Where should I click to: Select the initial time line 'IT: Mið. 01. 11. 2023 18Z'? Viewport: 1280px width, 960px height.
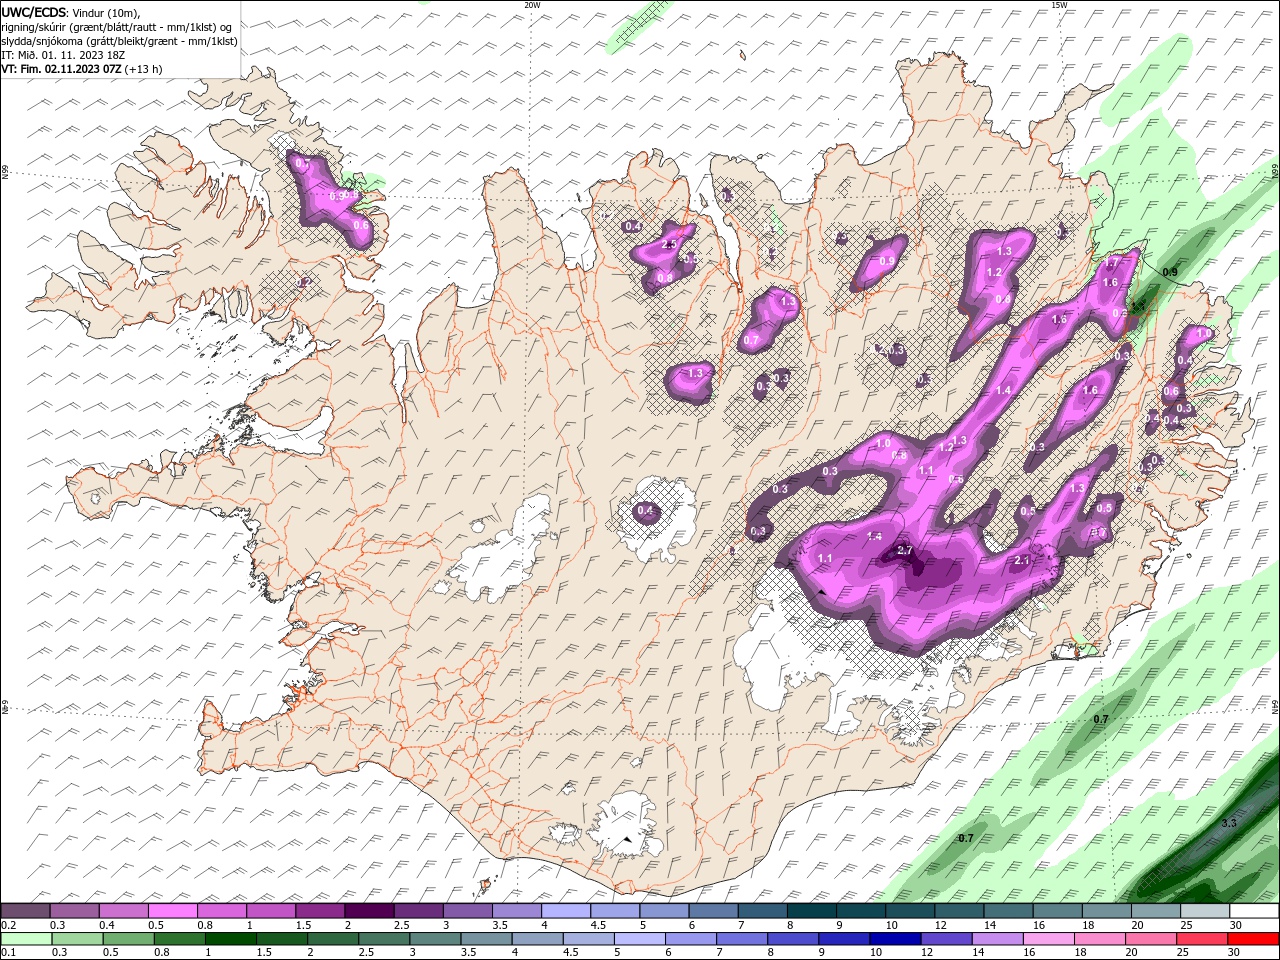(x=63, y=55)
